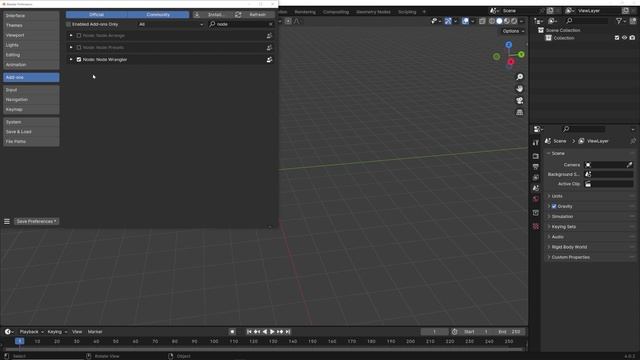The height and width of the screenshot is (360, 640).
Task: Toggle Enabled Add-ons Only checkbox
Action: click(x=69, y=24)
